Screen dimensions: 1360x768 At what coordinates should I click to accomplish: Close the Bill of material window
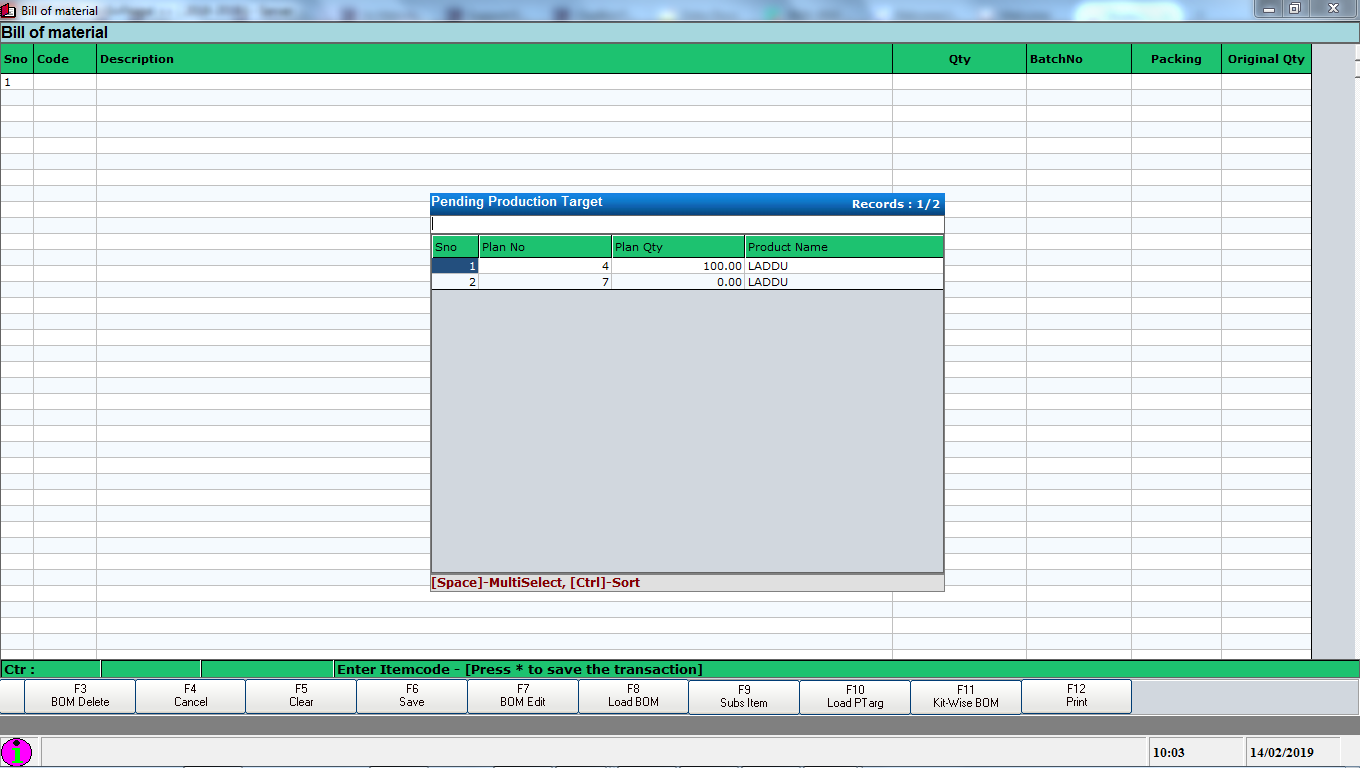click(1332, 9)
